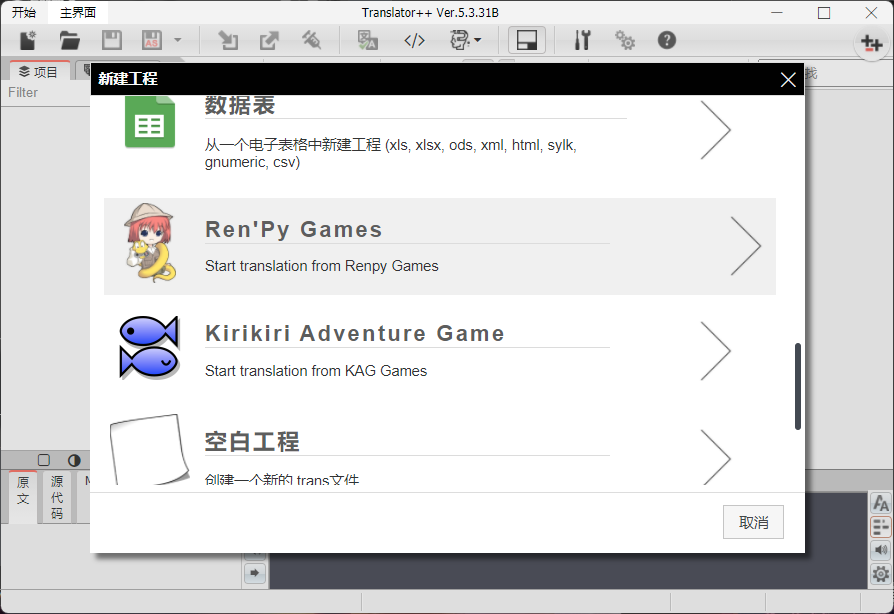Select the 源代码 tab
This screenshot has width=894, height=614.
[x=57, y=497]
